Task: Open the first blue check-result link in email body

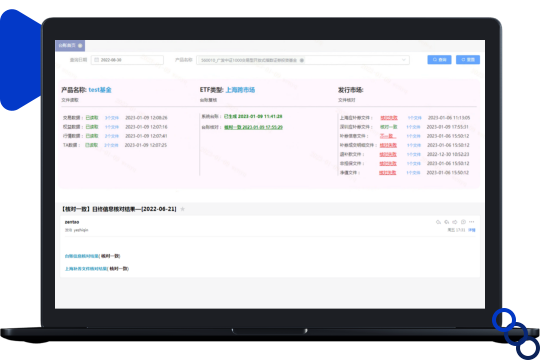Action: pos(82,256)
